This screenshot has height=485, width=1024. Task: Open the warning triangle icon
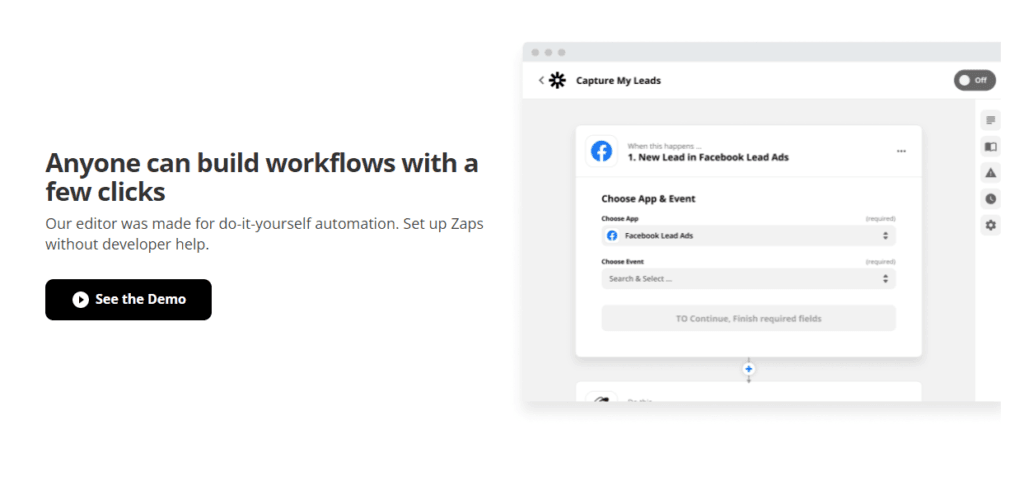coord(991,173)
